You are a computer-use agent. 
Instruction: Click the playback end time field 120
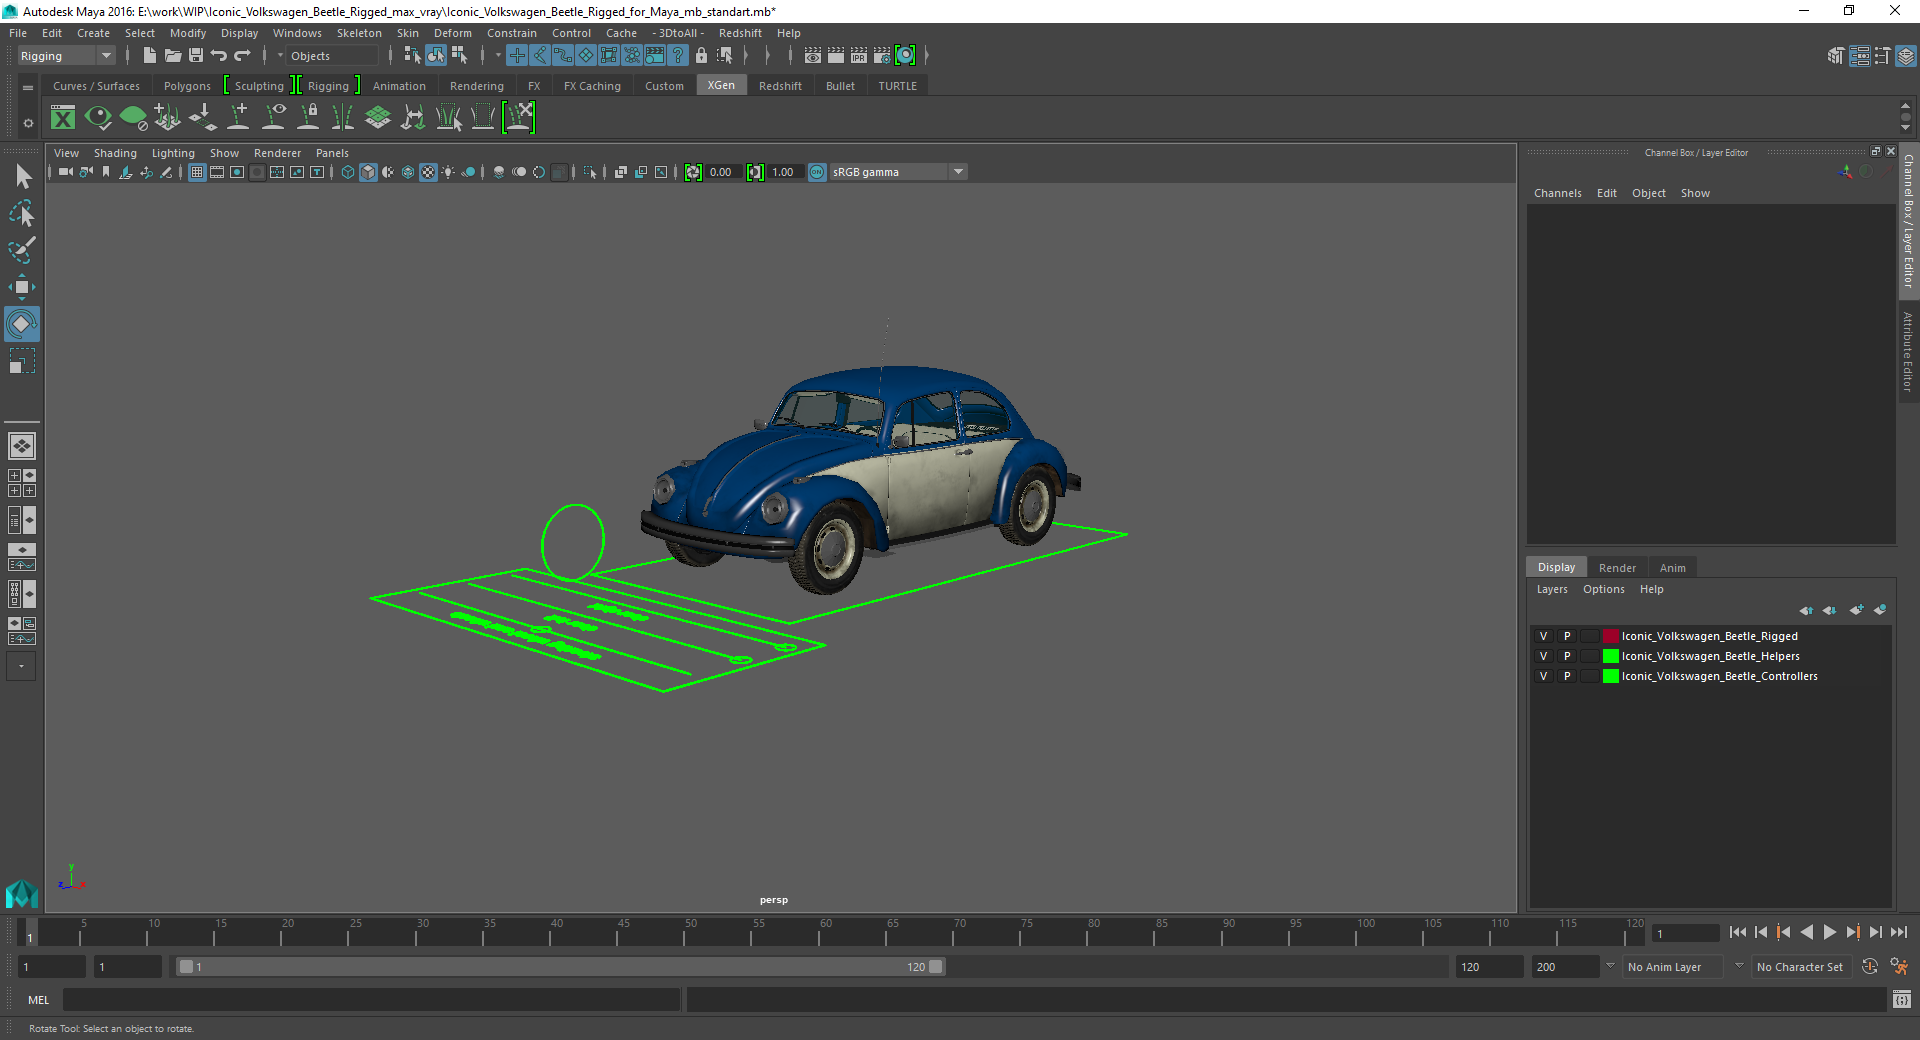(x=1489, y=967)
